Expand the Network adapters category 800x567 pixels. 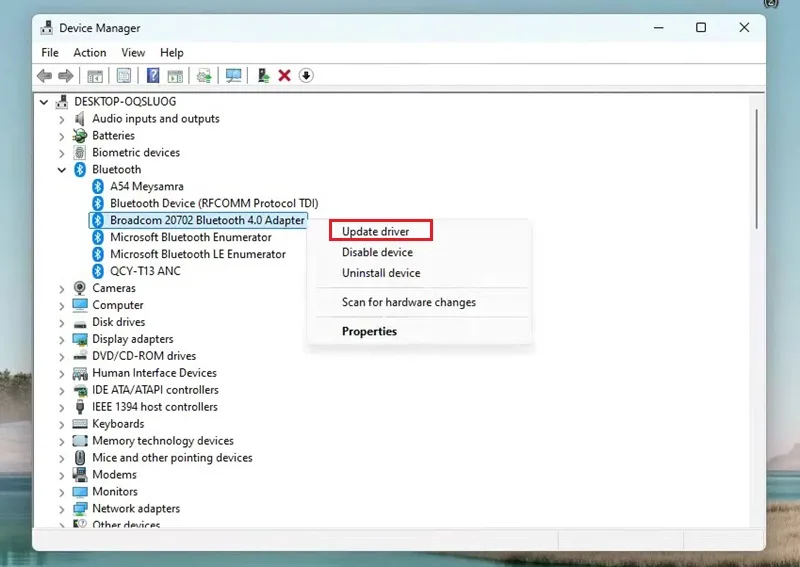pos(62,509)
